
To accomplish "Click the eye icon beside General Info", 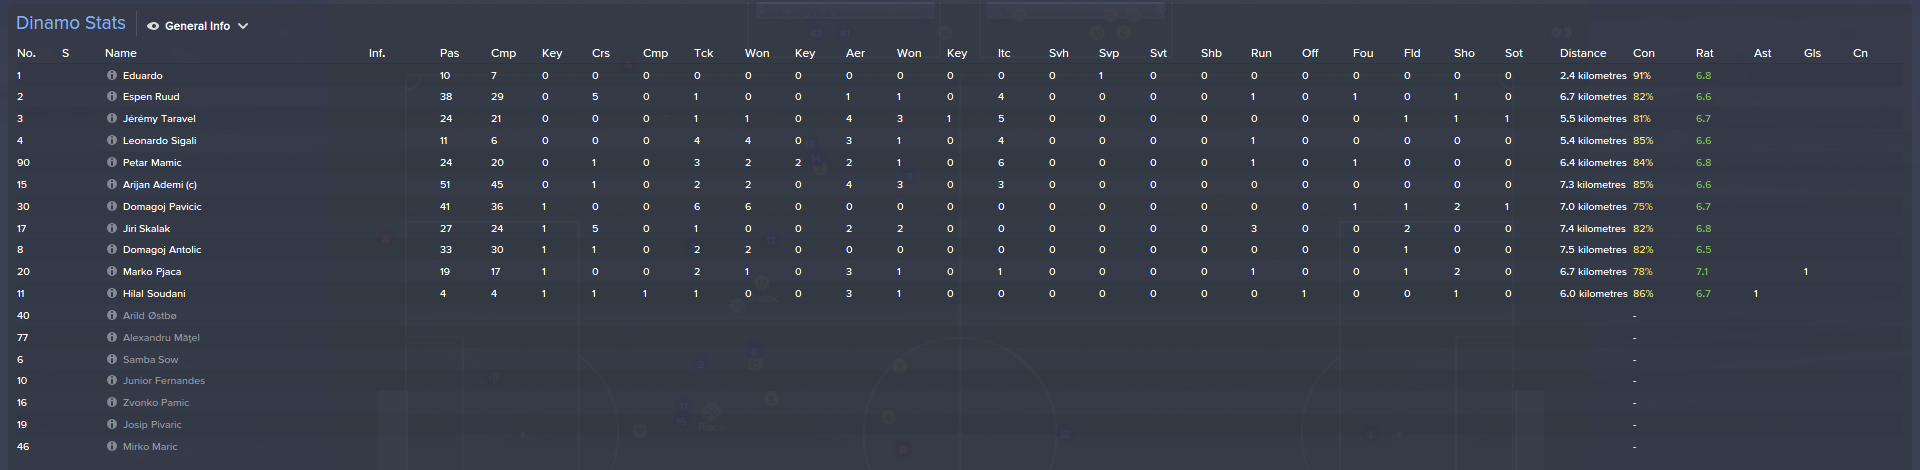I will 153,26.
